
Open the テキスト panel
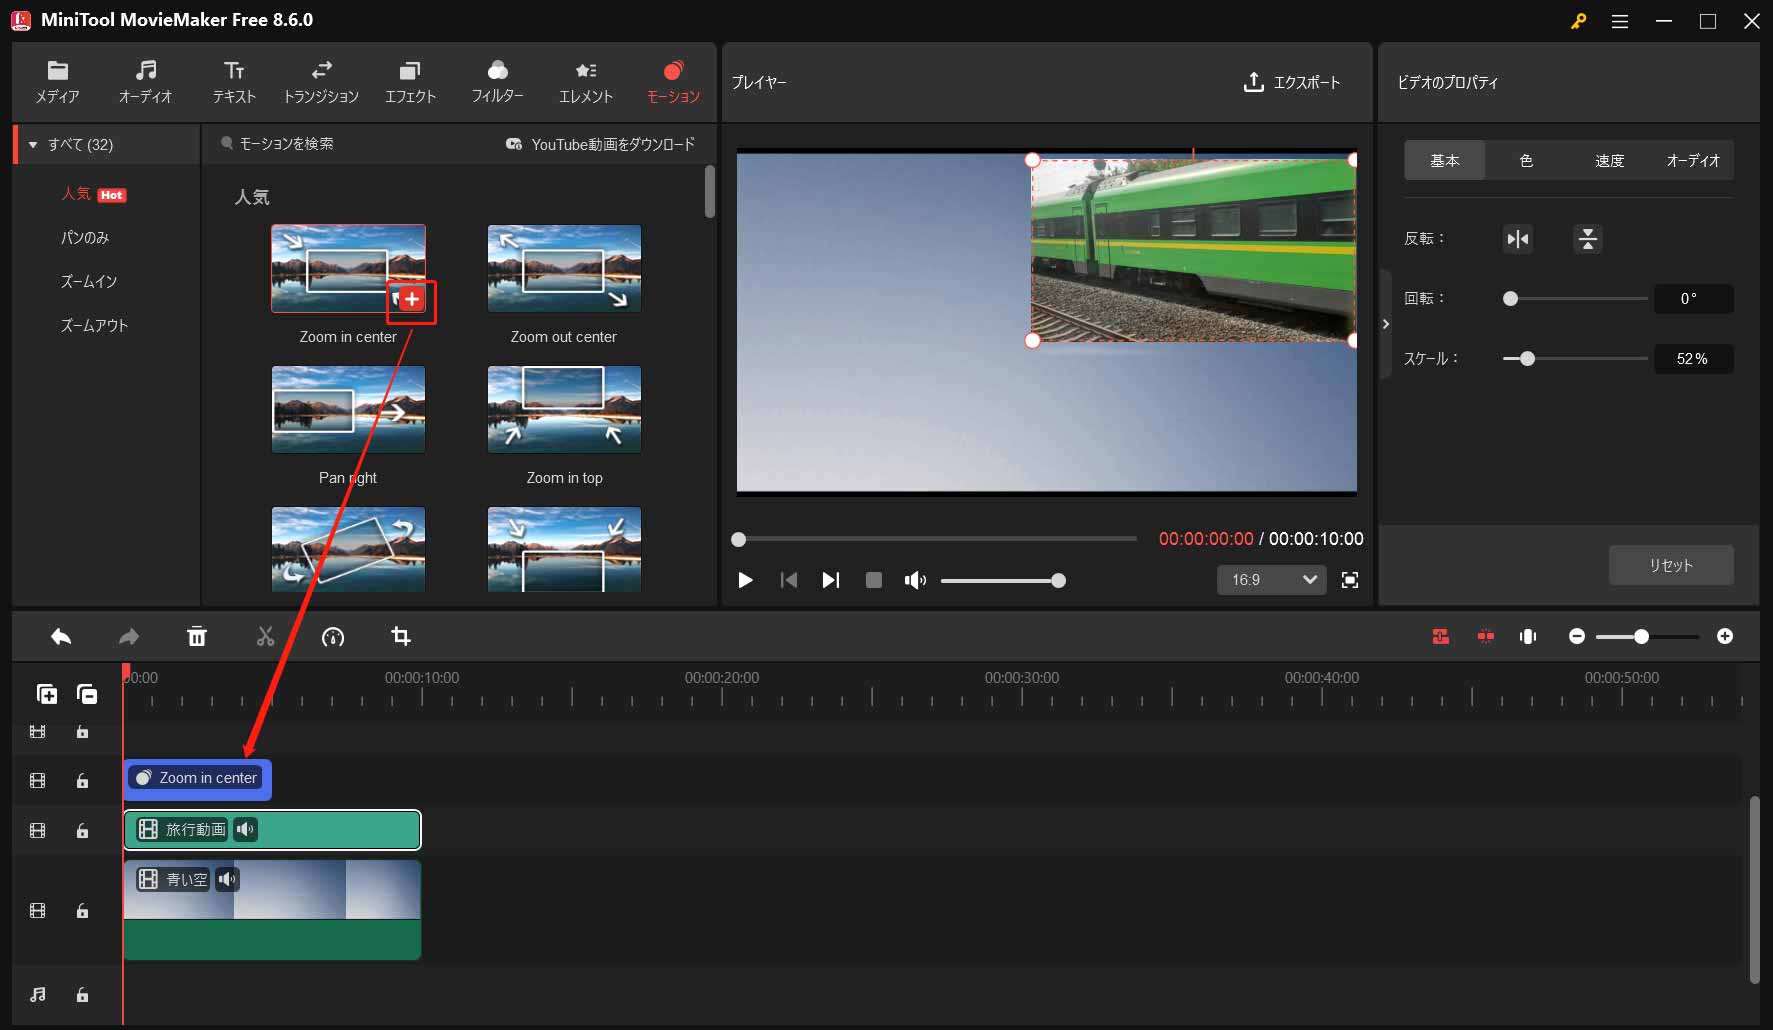233,82
